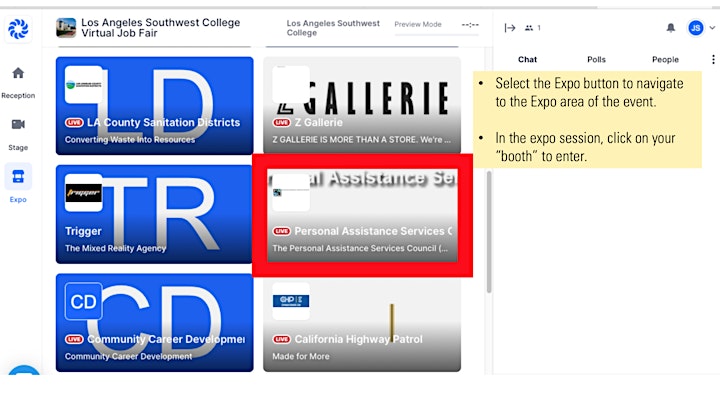This screenshot has height=405, width=720.
Task: Select the Expo booth icon in sidebar
Action: point(18,176)
